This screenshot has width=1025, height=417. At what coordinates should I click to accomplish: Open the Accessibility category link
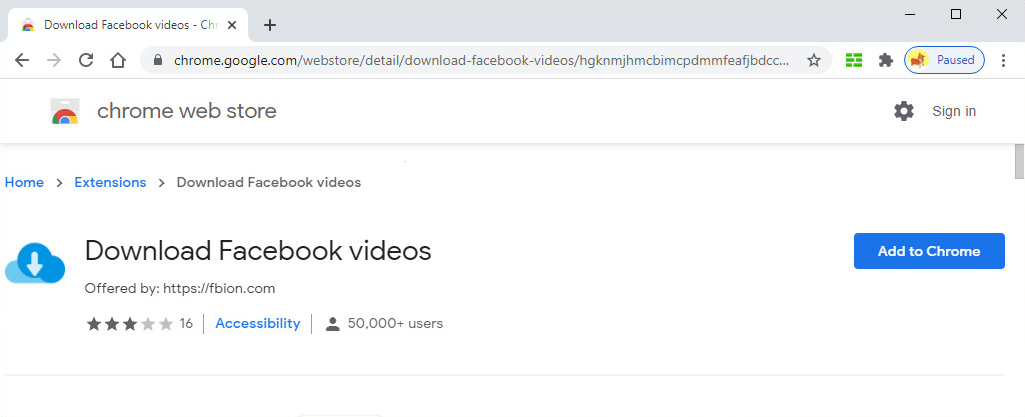[258, 323]
